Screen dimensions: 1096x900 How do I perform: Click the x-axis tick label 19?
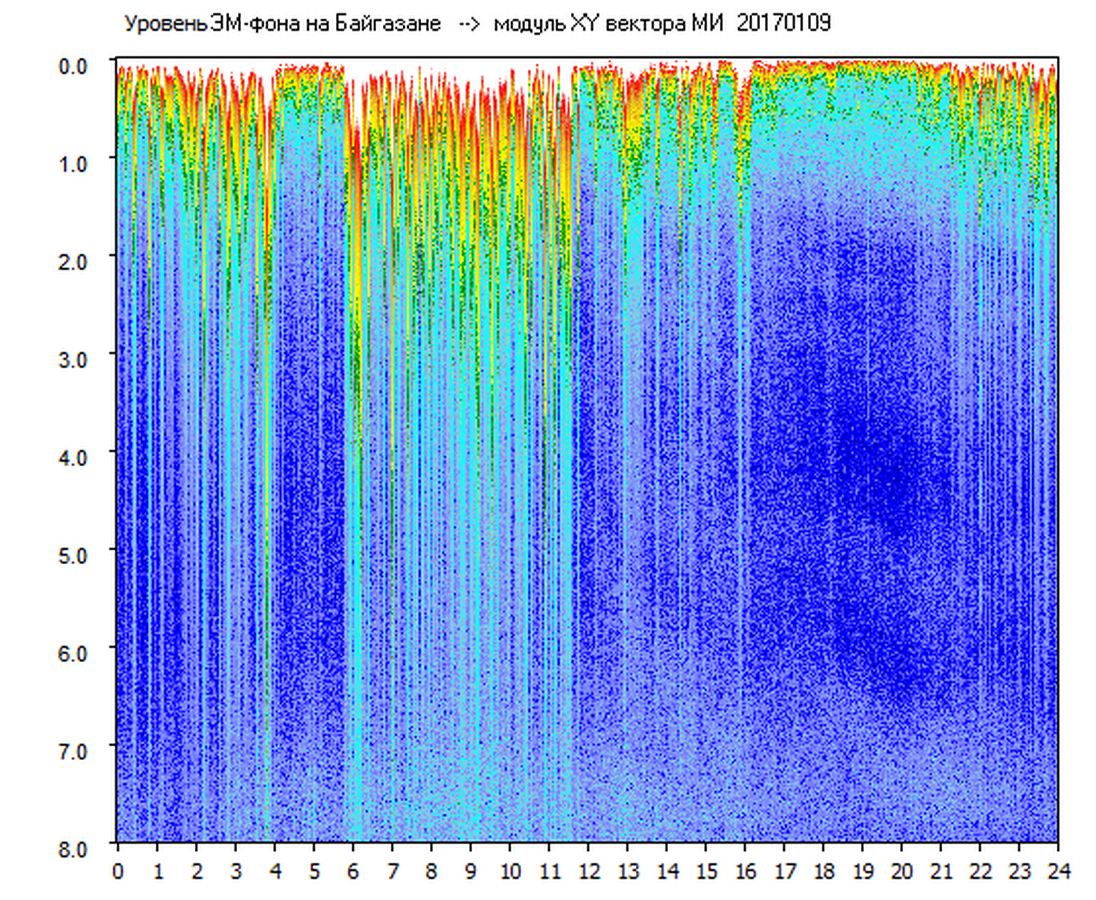coord(862,872)
